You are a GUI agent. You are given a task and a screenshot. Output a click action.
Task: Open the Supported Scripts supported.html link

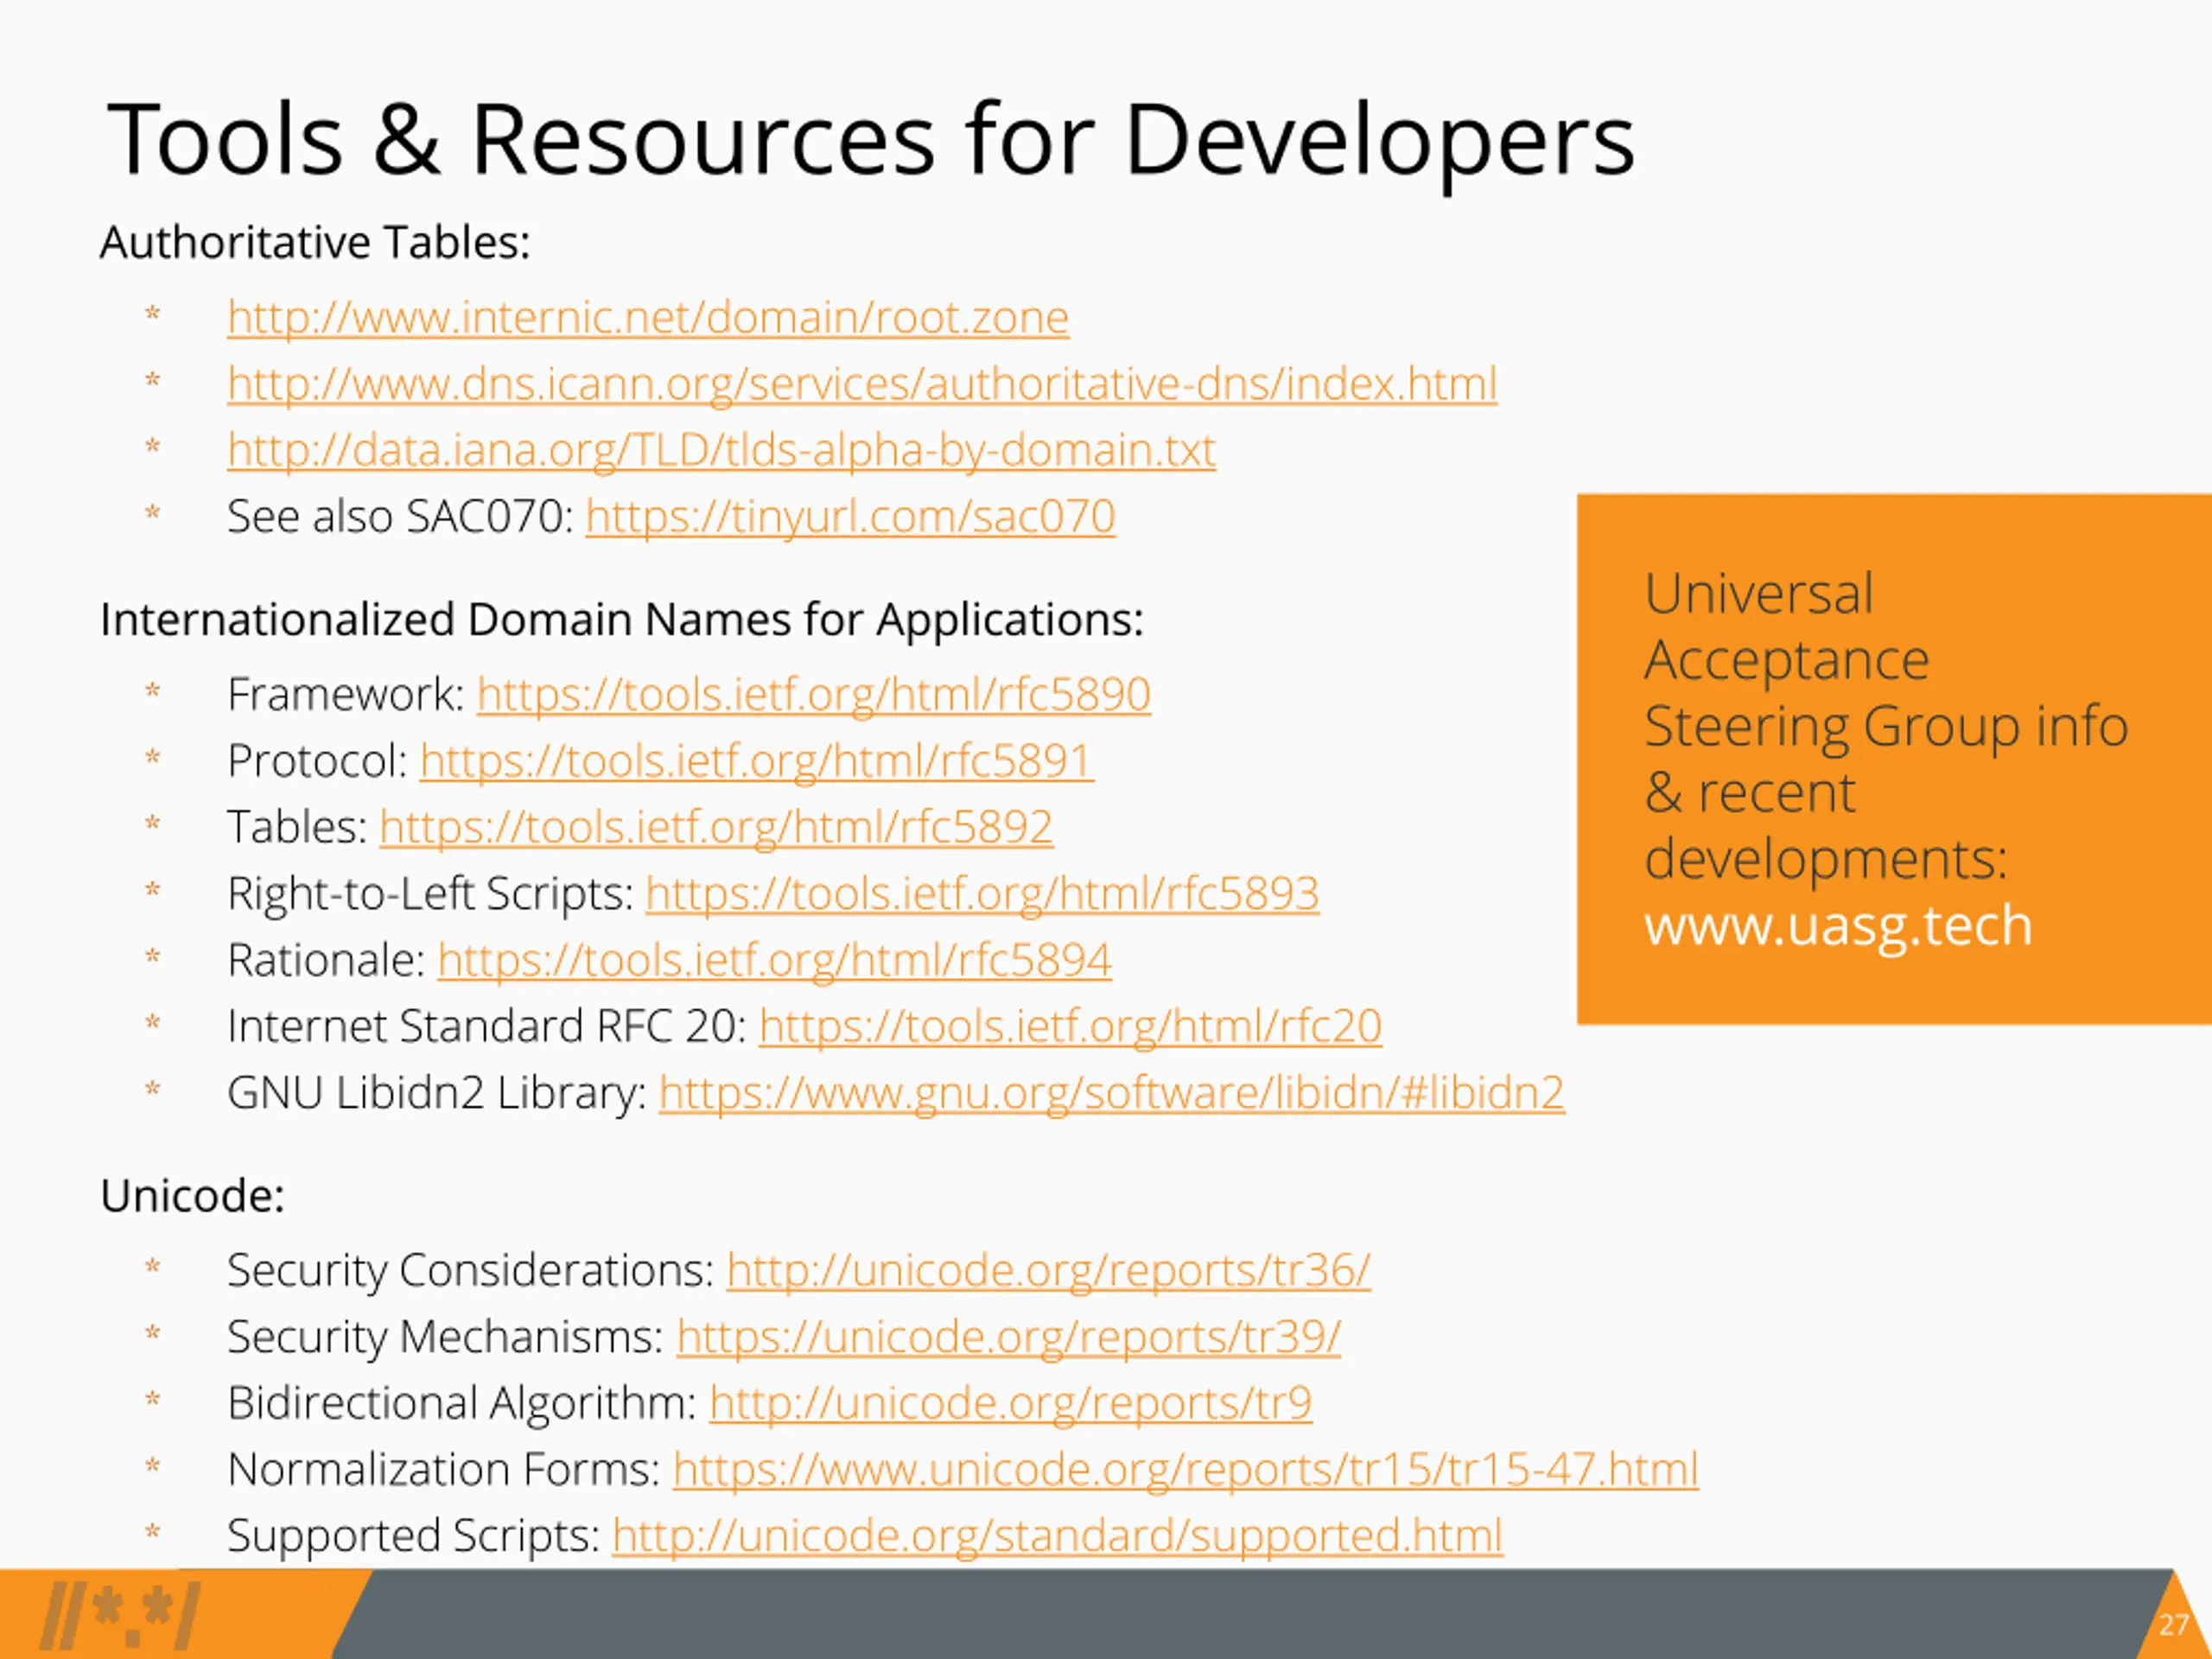tap(1057, 1536)
